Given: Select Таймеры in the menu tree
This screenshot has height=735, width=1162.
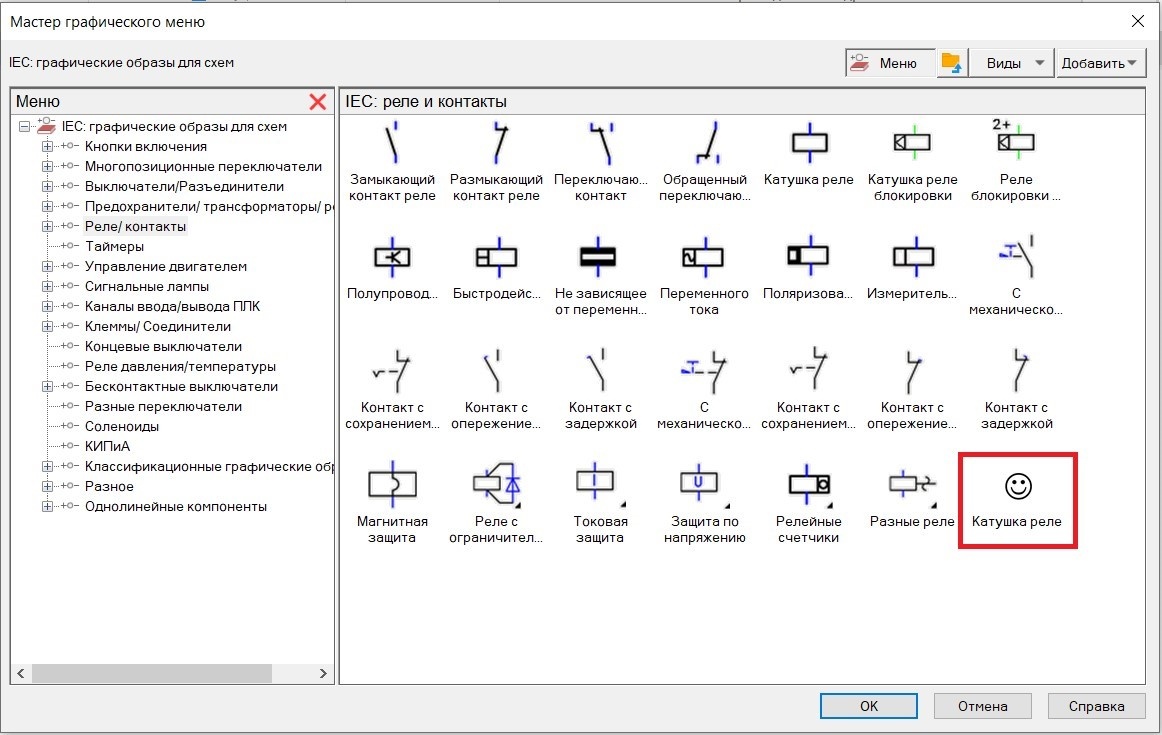Looking at the screenshot, I should (114, 247).
